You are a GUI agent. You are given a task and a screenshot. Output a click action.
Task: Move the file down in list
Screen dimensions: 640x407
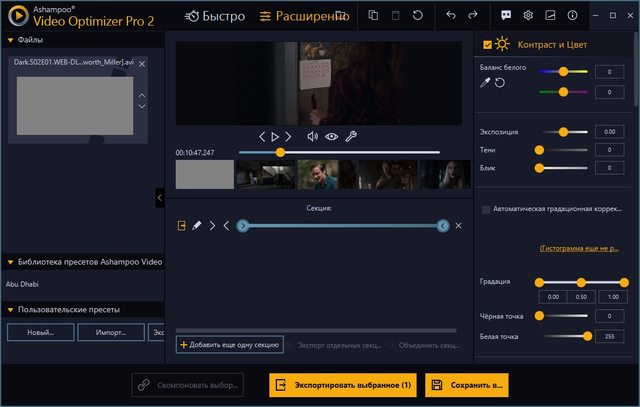[x=142, y=106]
